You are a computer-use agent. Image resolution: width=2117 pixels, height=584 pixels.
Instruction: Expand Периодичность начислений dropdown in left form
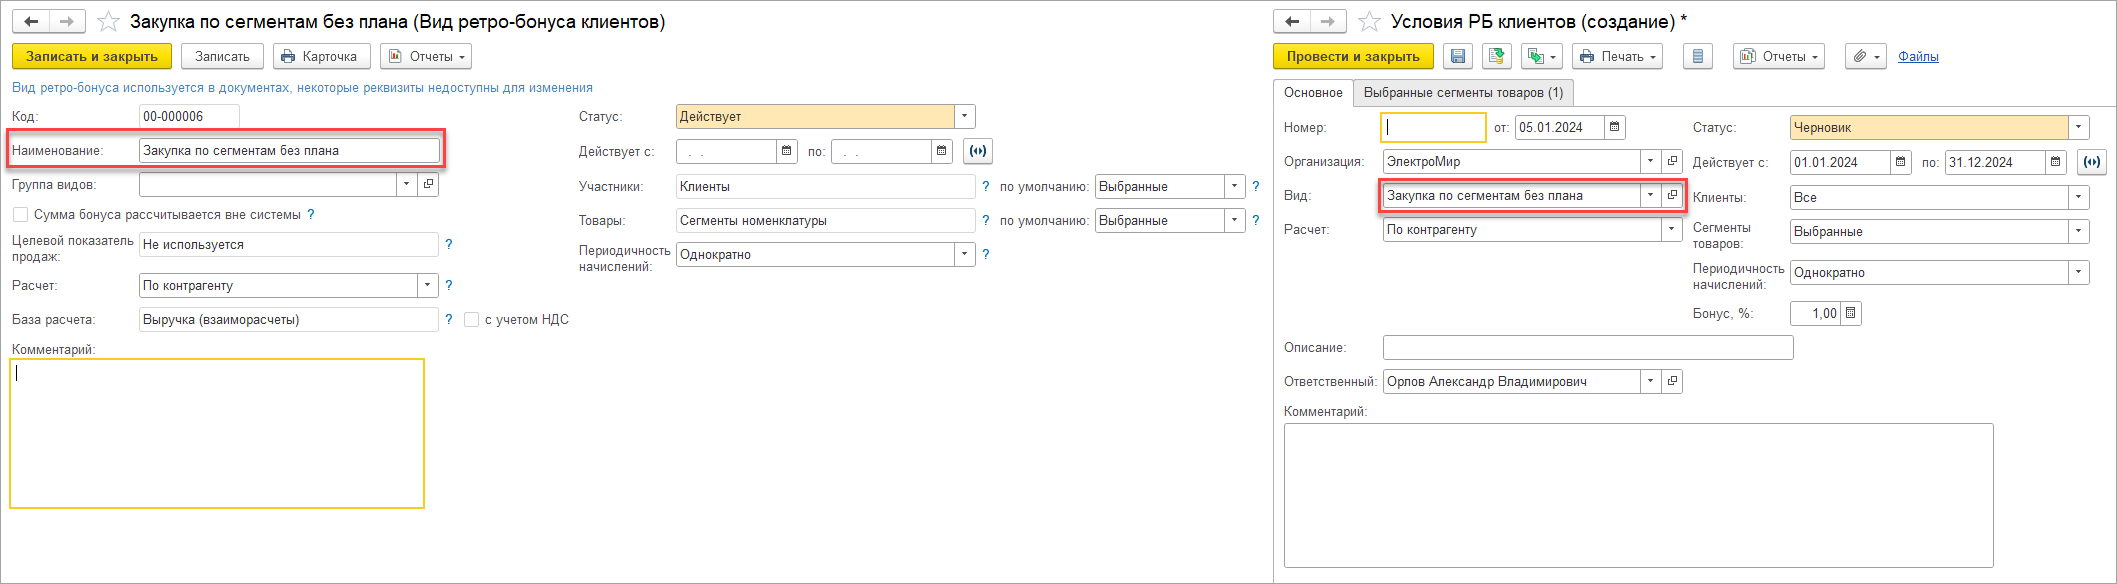(x=965, y=255)
